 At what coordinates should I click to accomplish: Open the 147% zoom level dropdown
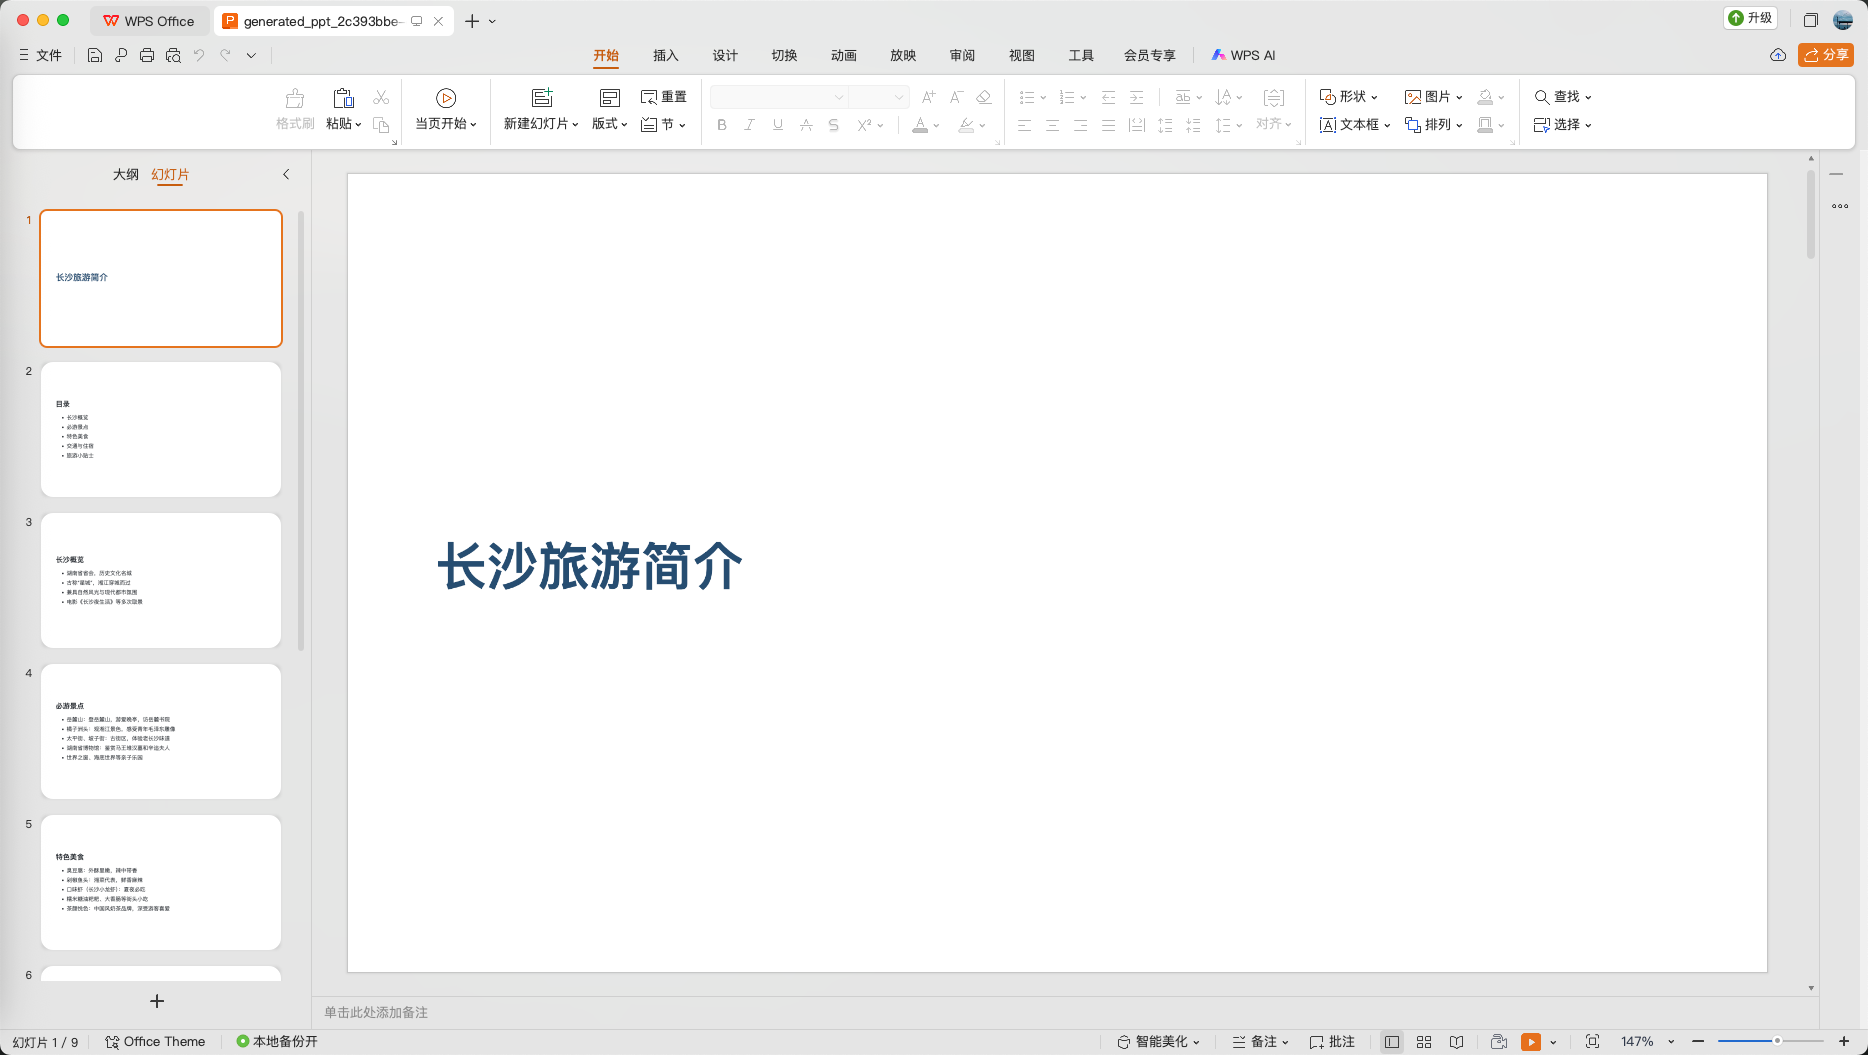point(1671,1042)
